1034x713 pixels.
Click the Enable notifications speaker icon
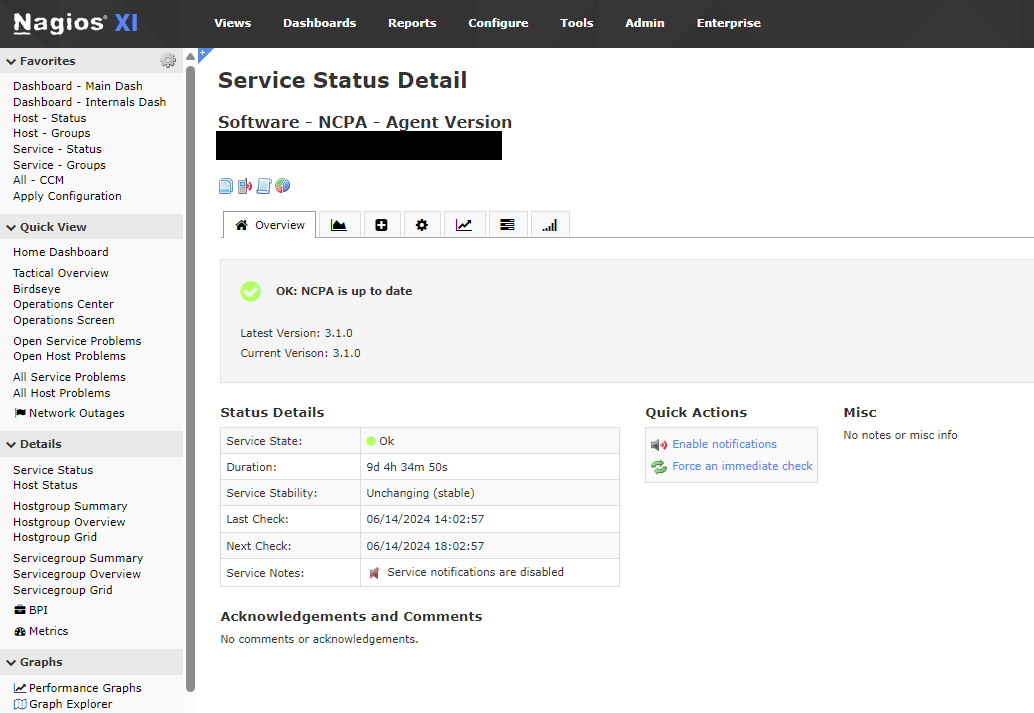click(659, 445)
